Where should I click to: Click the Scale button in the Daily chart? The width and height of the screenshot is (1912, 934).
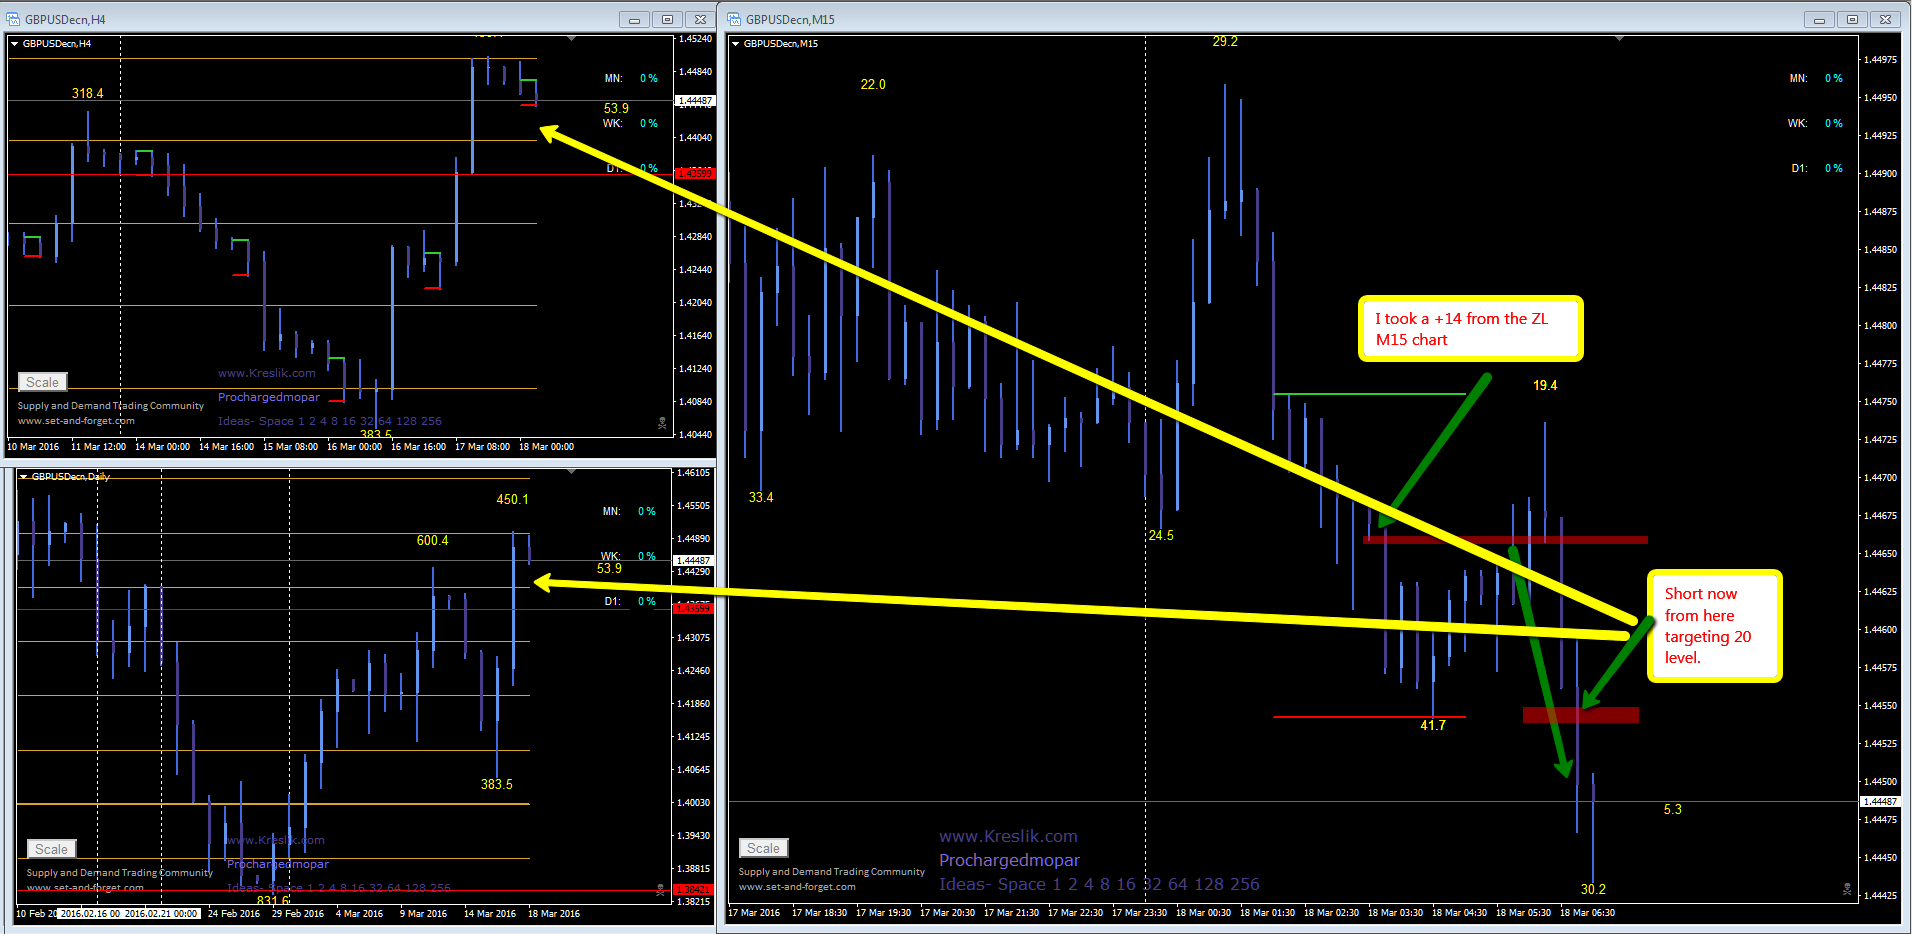pyautogui.click(x=51, y=849)
